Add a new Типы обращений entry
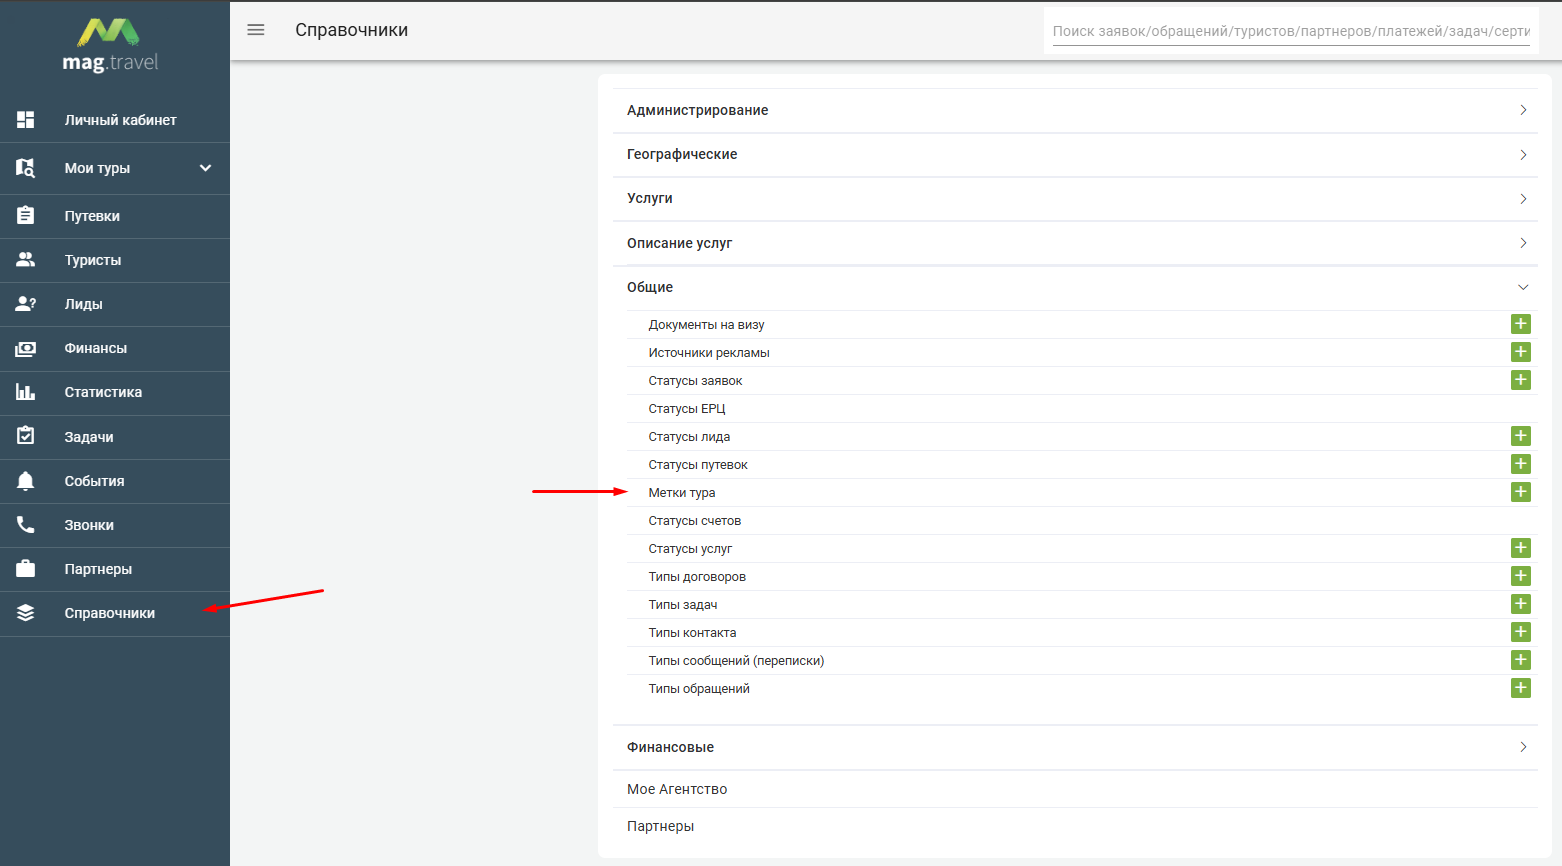This screenshot has width=1562, height=866. [1521, 688]
